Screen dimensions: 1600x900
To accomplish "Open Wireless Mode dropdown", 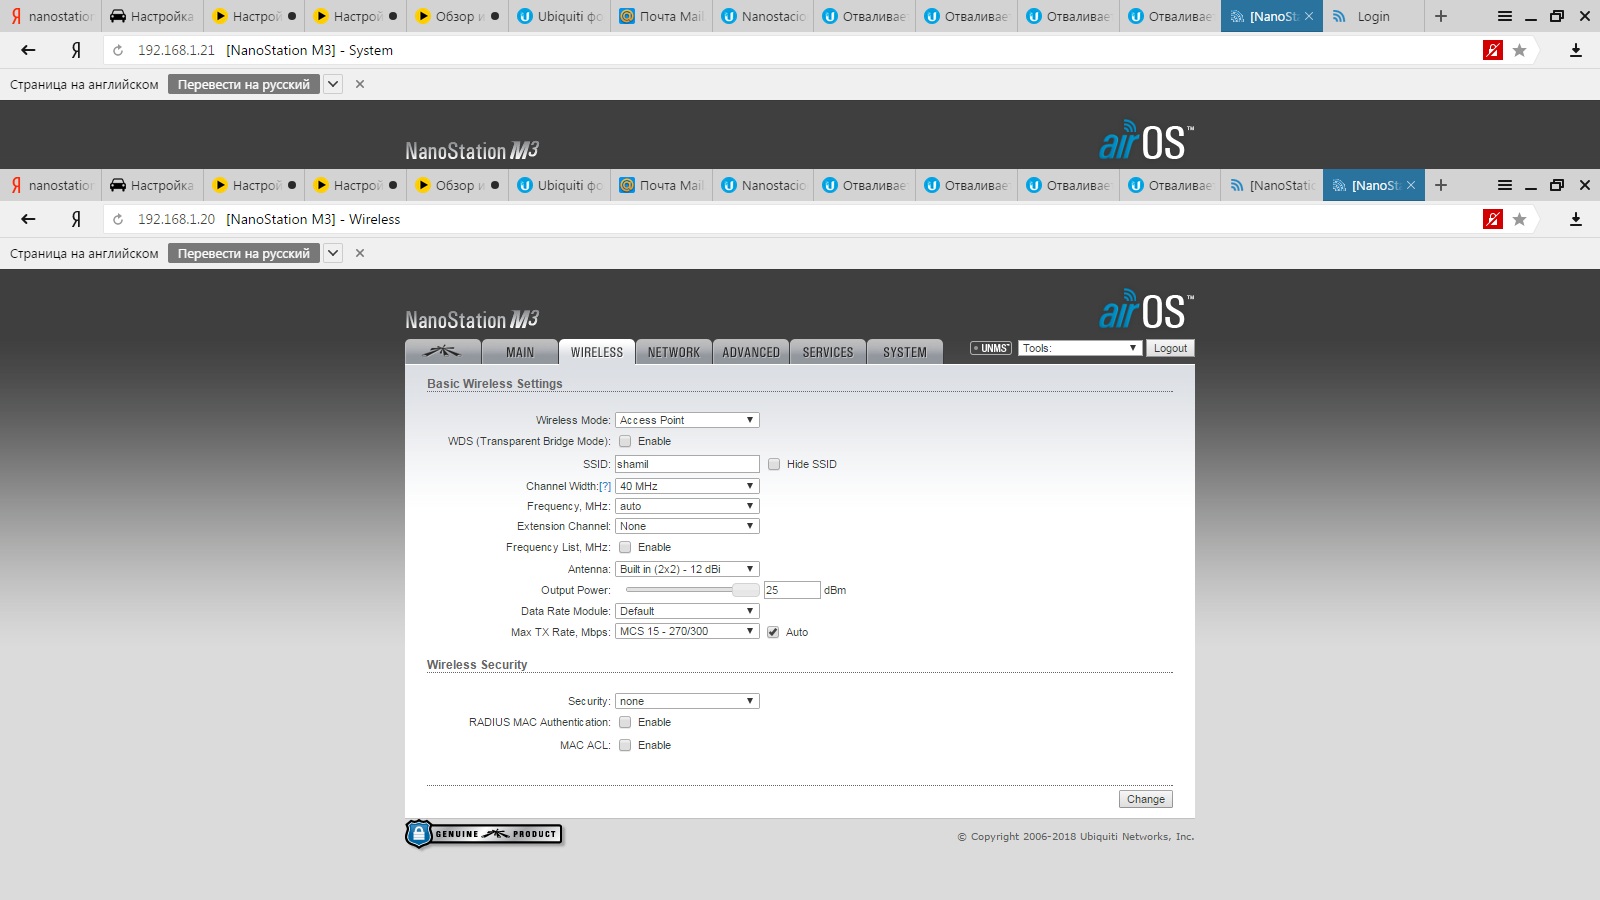I will point(687,420).
